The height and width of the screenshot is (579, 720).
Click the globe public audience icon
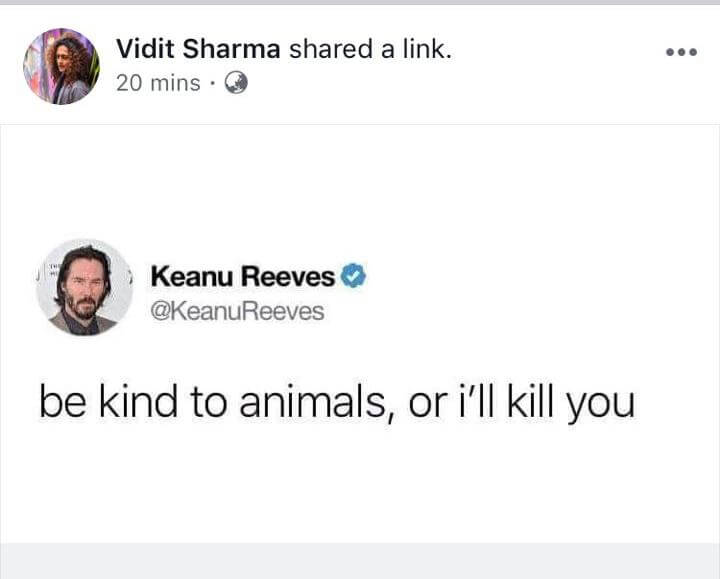coord(235,84)
